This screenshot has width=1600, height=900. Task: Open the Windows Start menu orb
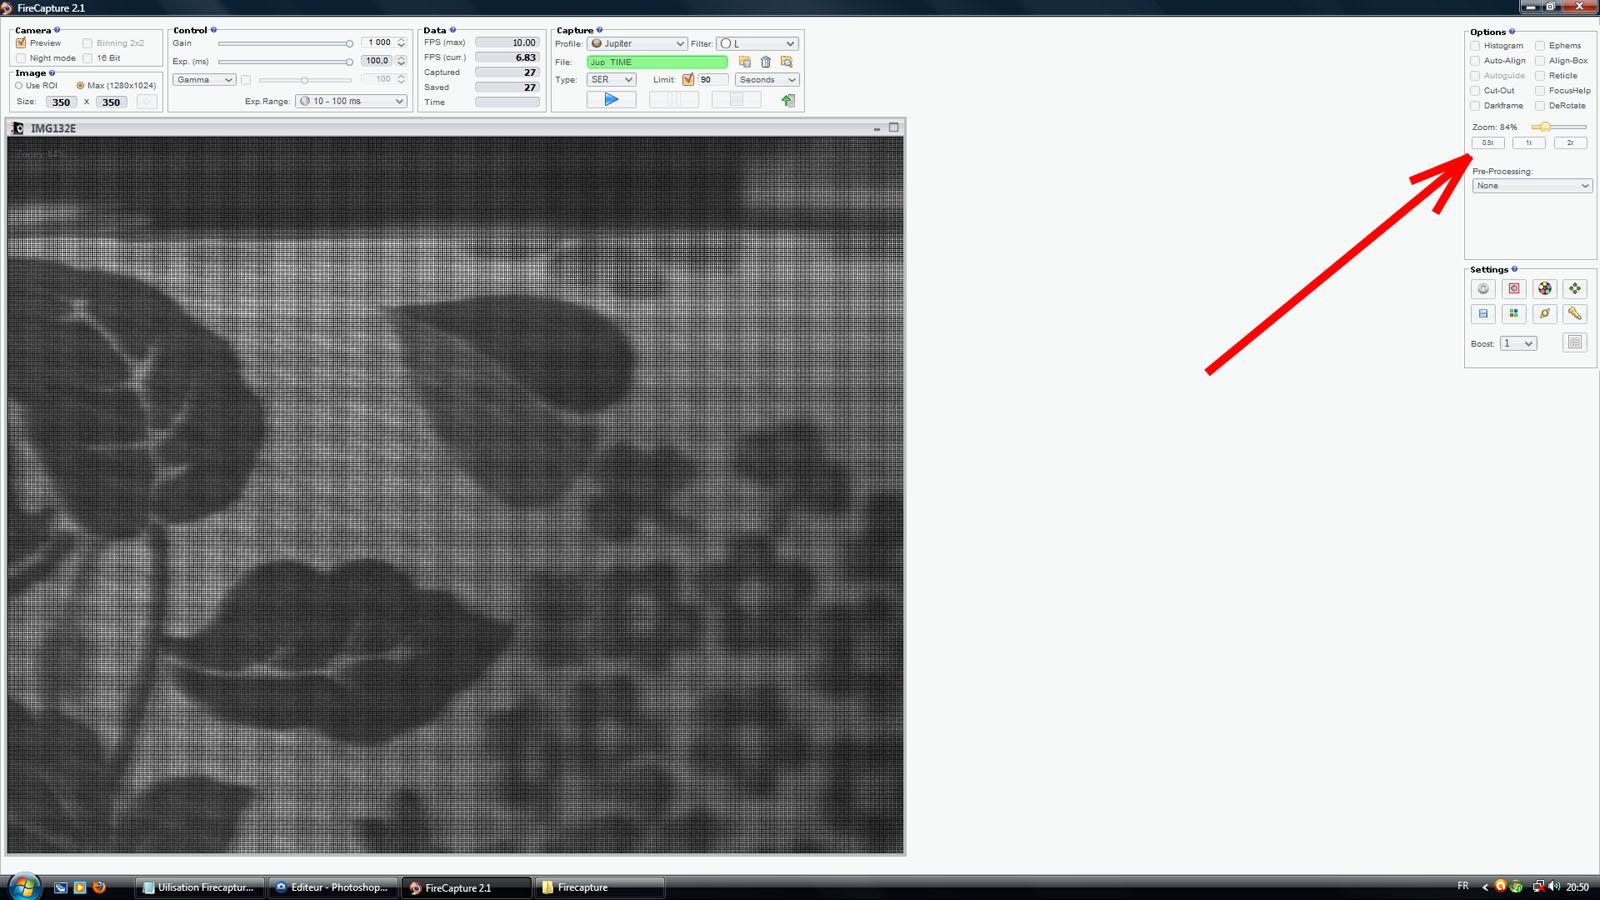coord(23,887)
